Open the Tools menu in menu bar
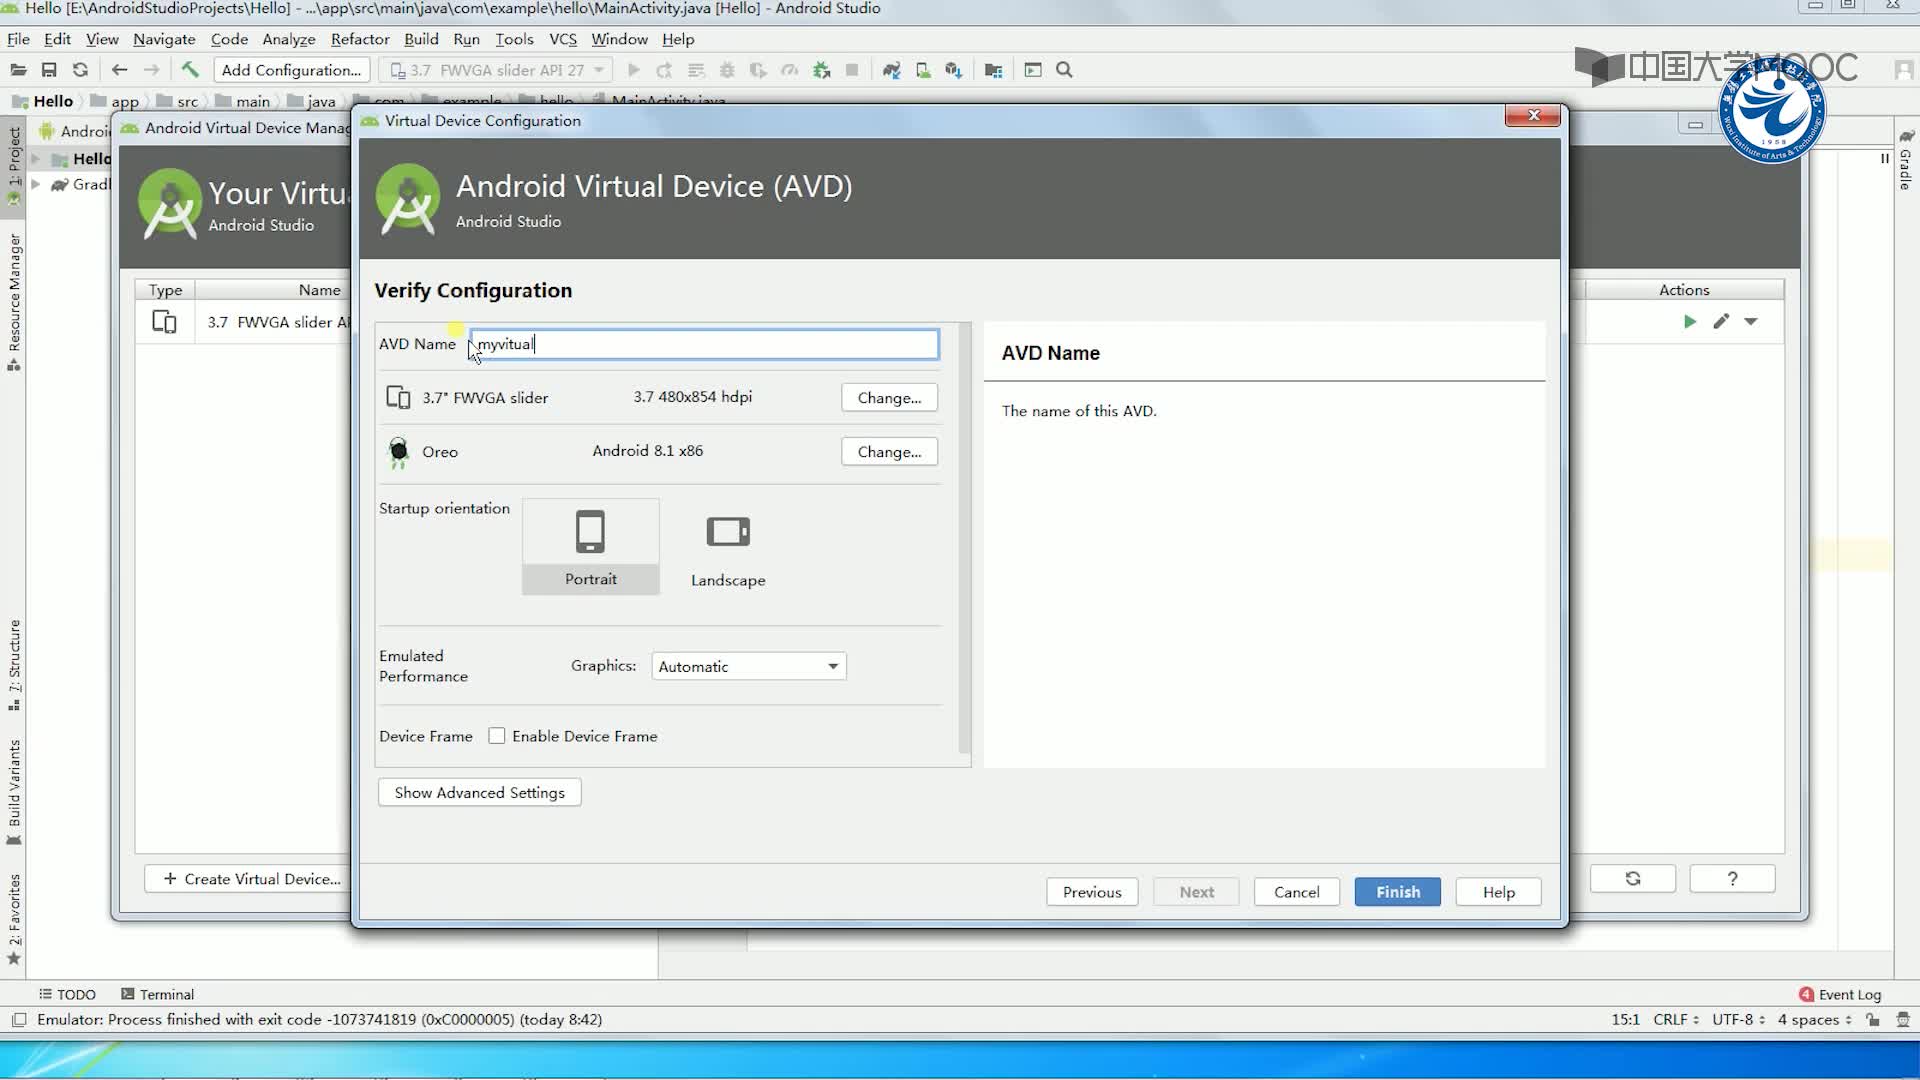Screen dimensions: 1920x1080 514,38
